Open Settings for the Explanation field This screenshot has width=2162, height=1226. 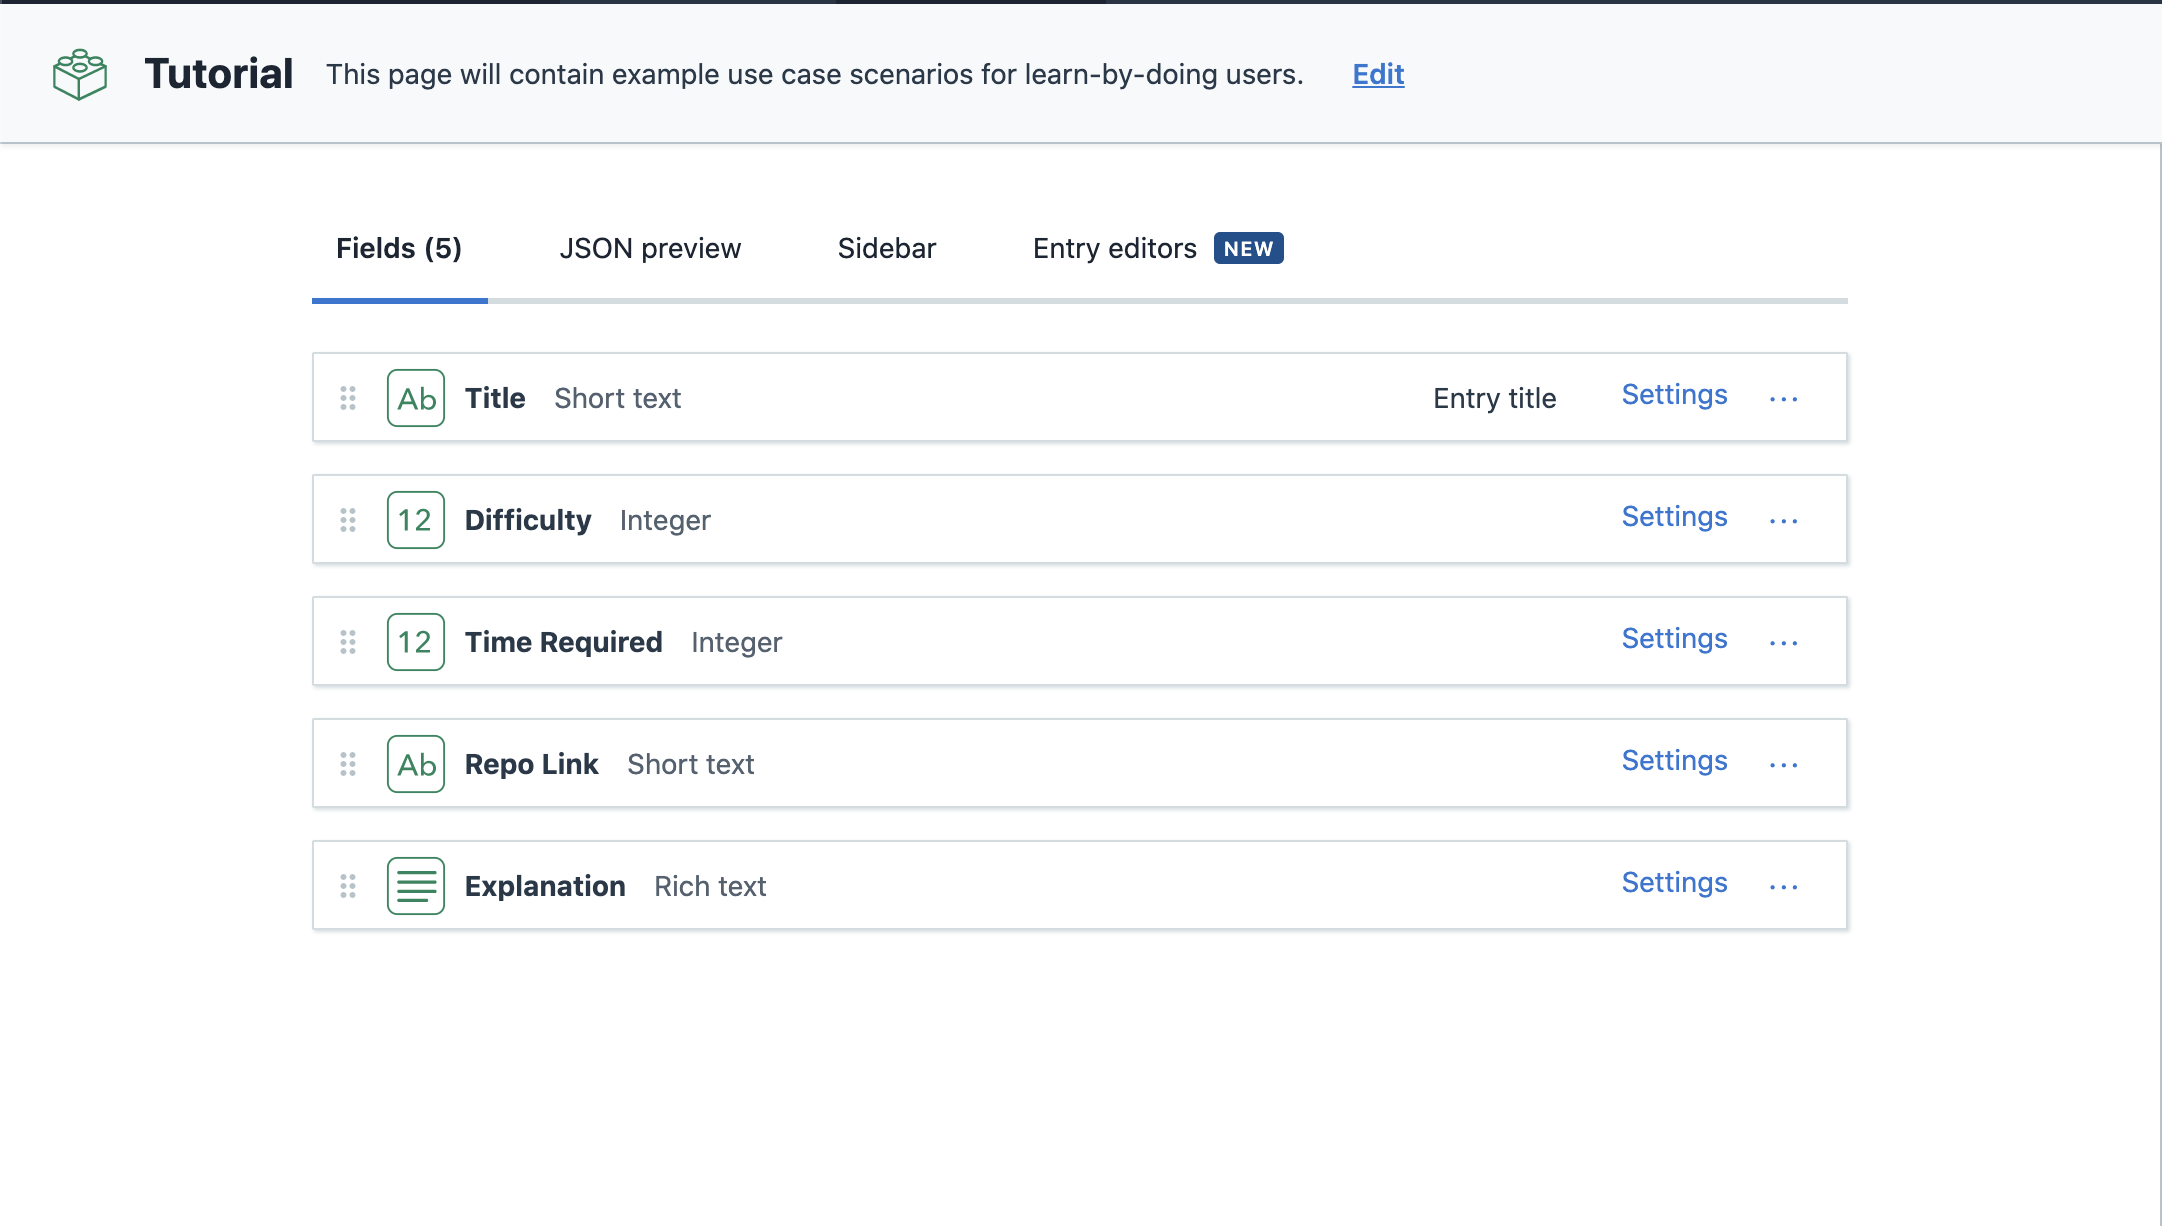(x=1673, y=882)
